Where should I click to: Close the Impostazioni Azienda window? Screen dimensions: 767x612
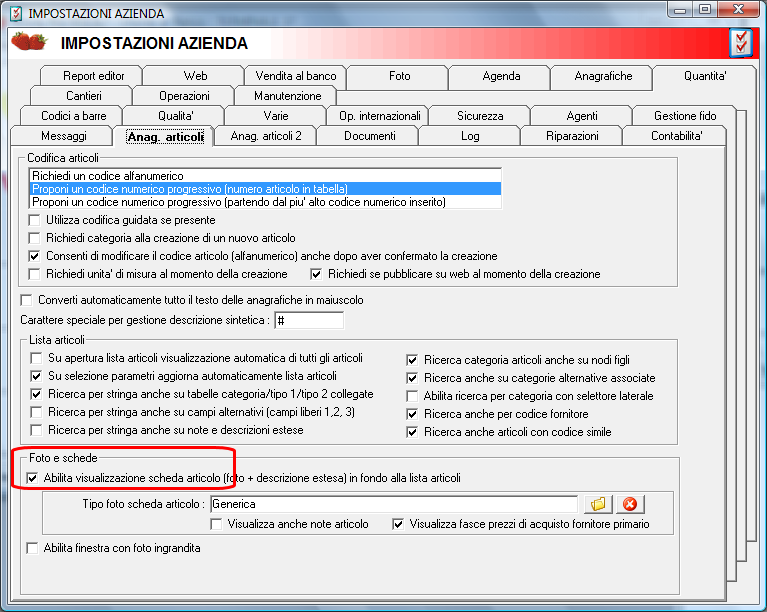pyautogui.click(x=739, y=10)
